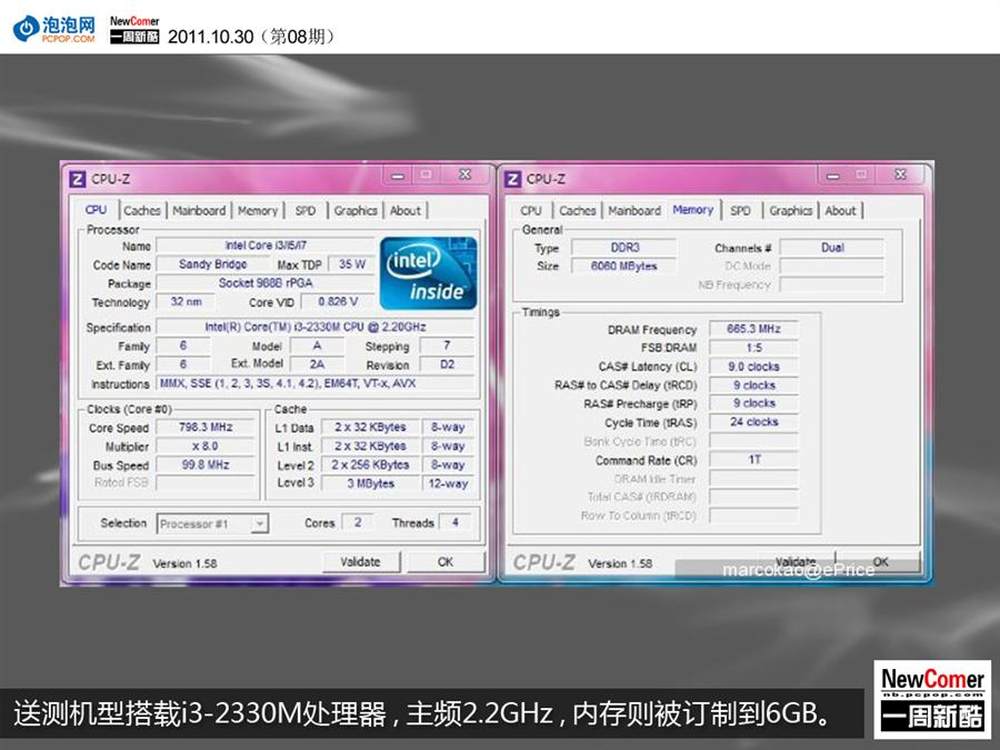
Task: Click the Threads value 4
Action: pyautogui.click(x=455, y=522)
